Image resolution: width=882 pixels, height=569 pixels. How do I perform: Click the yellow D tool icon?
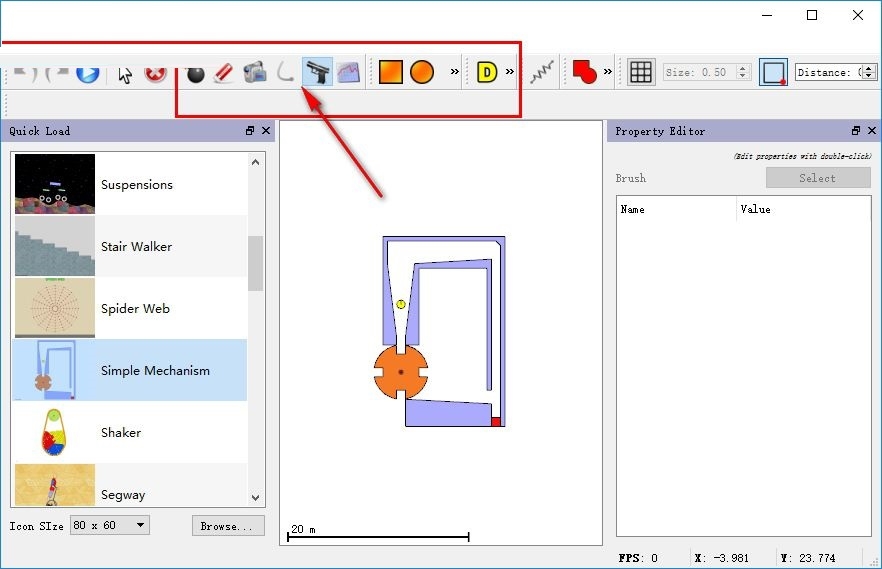tap(487, 72)
